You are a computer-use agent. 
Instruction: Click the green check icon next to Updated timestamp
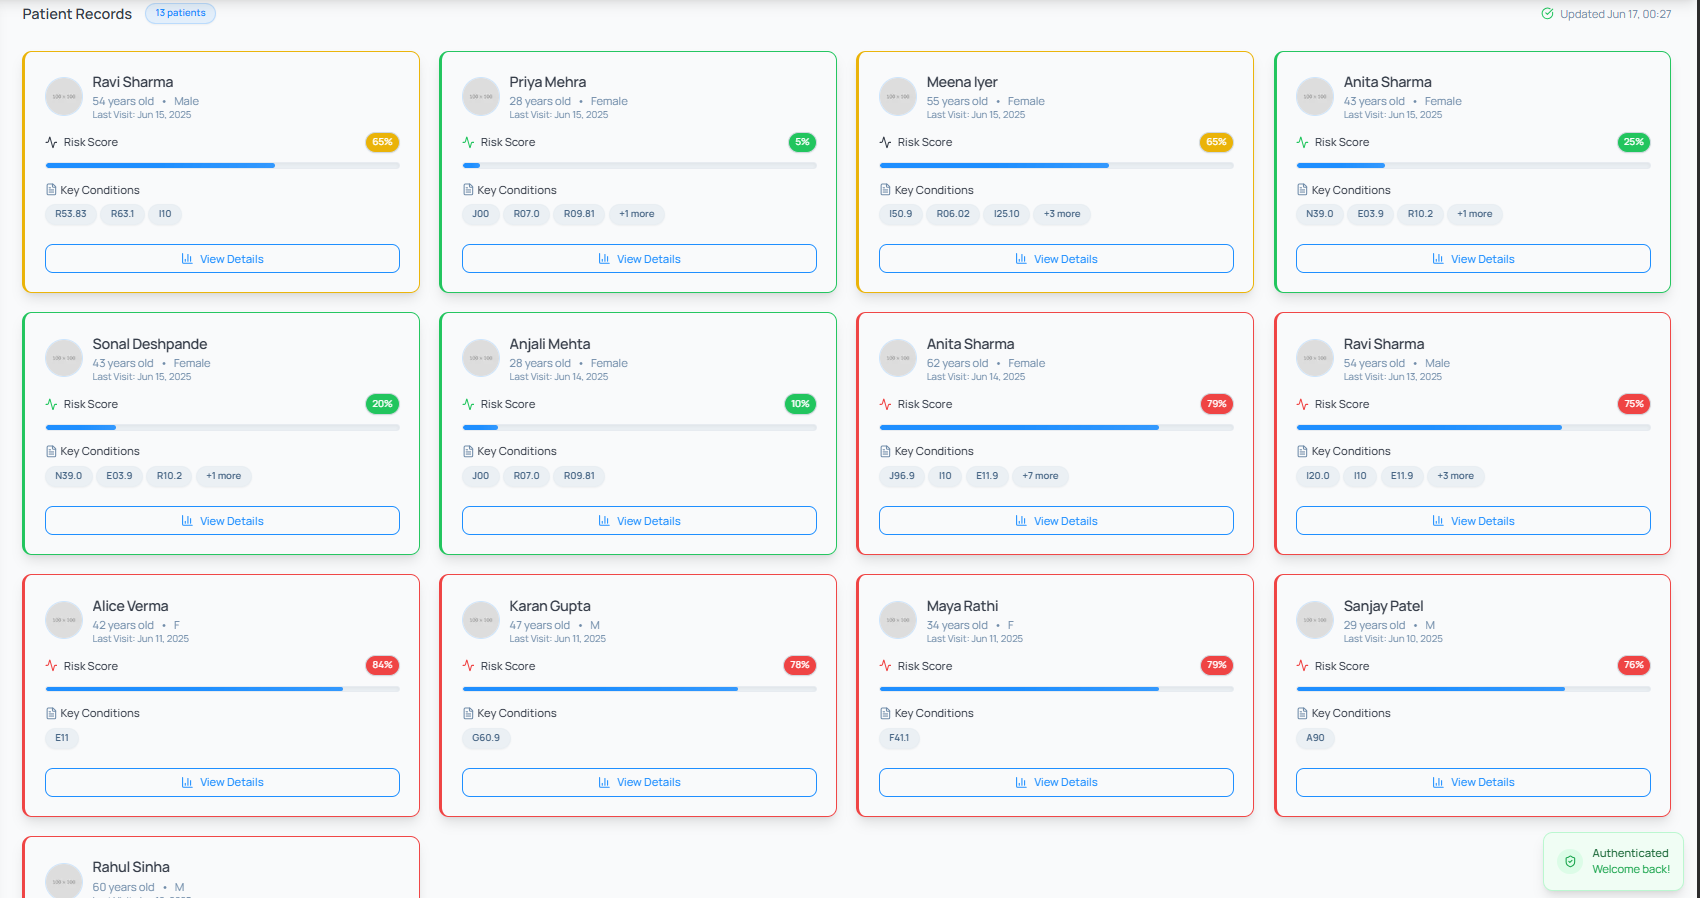click(1547, 14)
